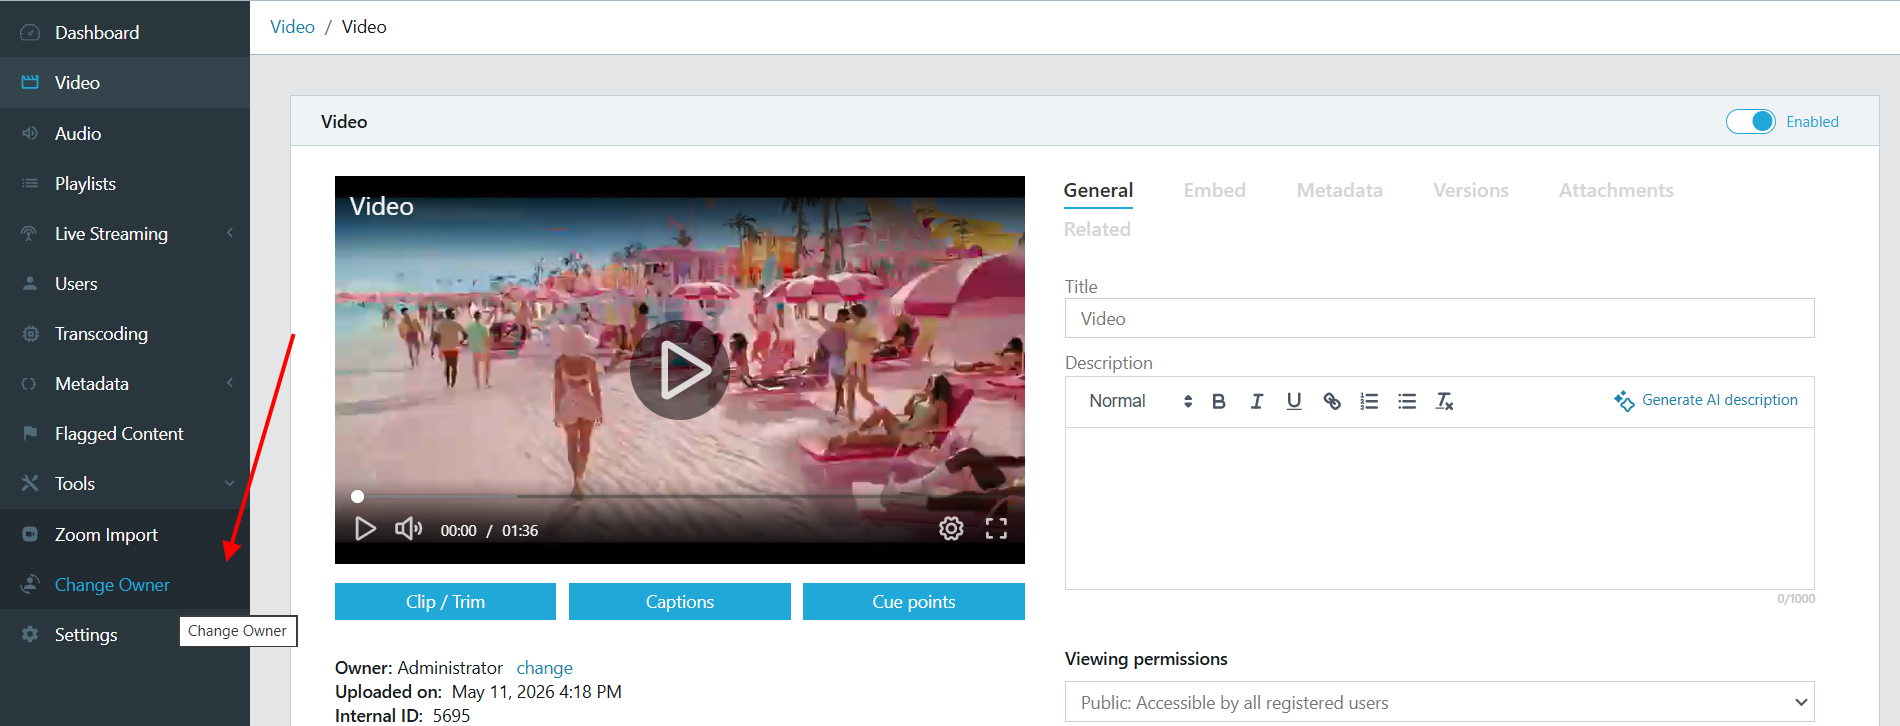The width and height of the screenshot is (1900, 726).
Task: Toggle the Enabled switch off
Action: point(1750,121)
